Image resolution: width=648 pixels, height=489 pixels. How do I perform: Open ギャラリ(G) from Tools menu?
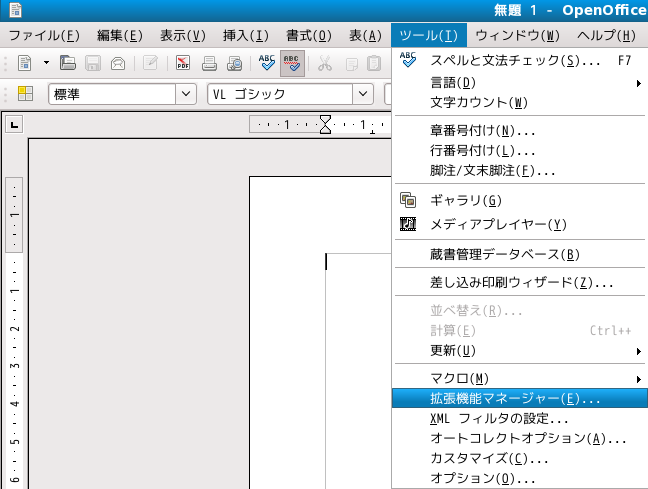(x=520, y=200)
